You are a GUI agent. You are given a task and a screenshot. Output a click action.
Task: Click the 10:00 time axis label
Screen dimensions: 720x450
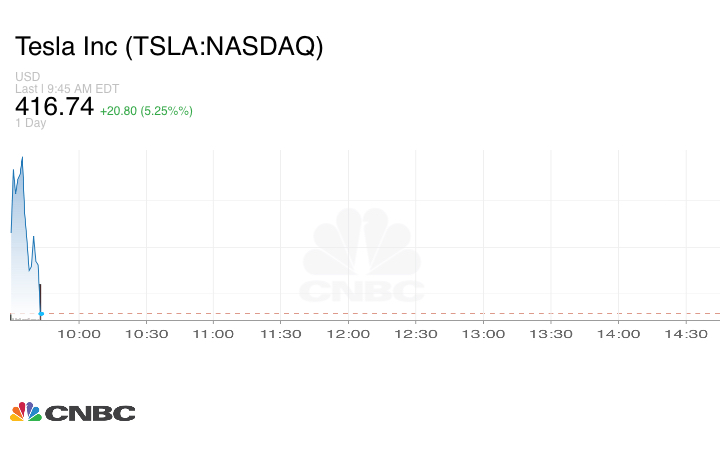[79, 334]
